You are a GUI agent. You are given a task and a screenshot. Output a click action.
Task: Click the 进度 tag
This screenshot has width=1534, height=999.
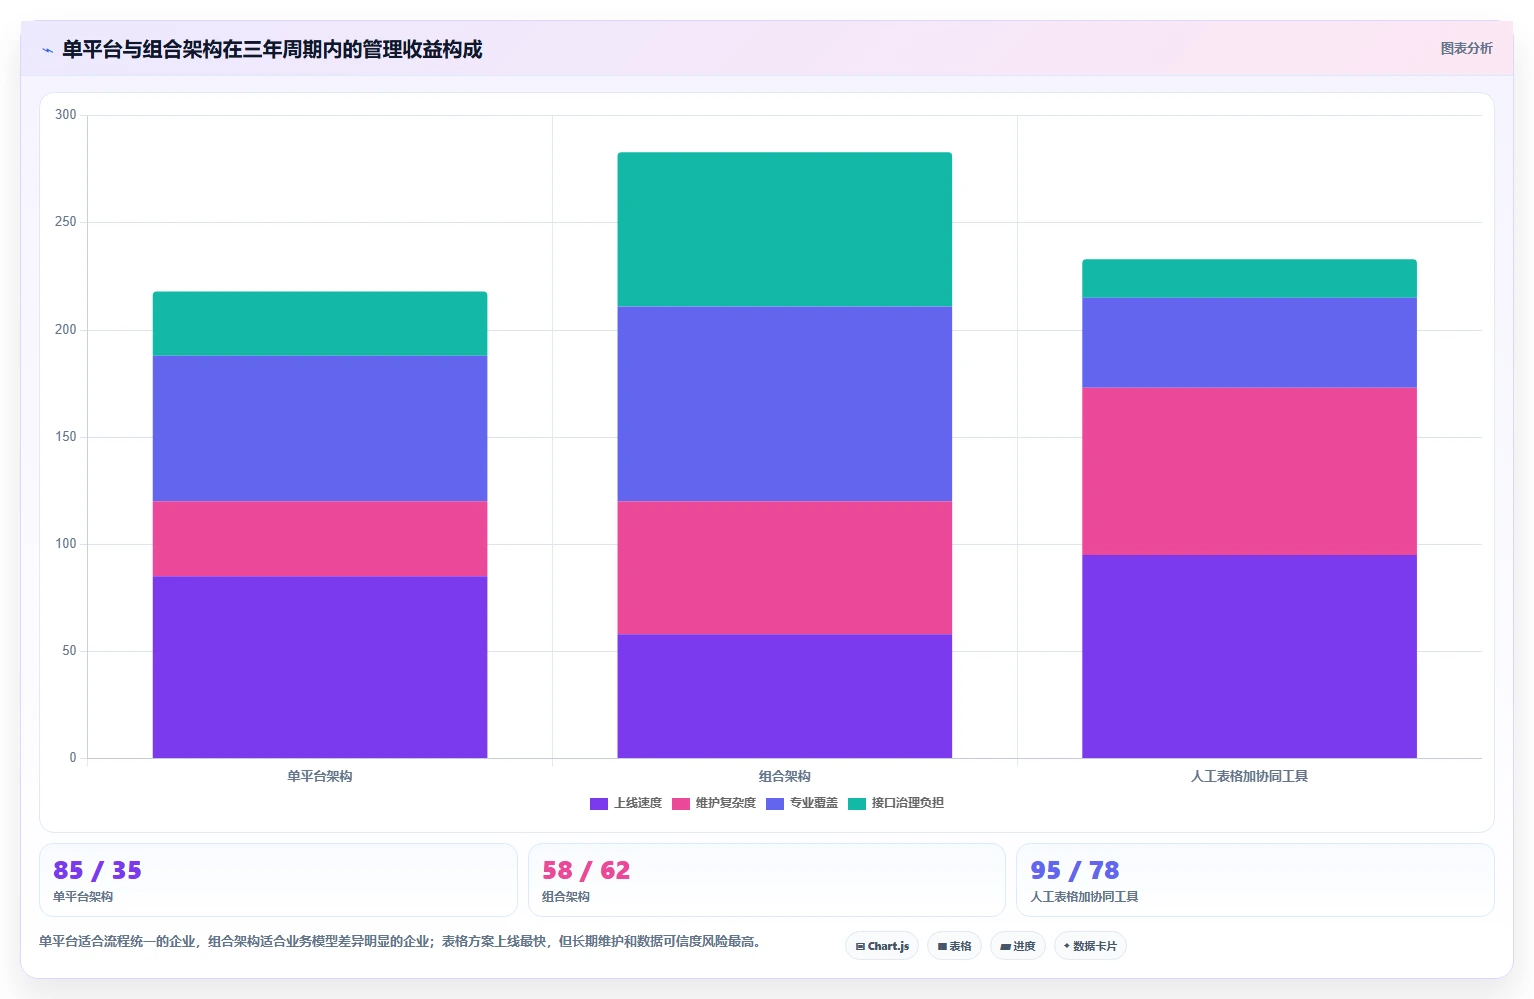pyautogui.click(x=1018, y=946)
